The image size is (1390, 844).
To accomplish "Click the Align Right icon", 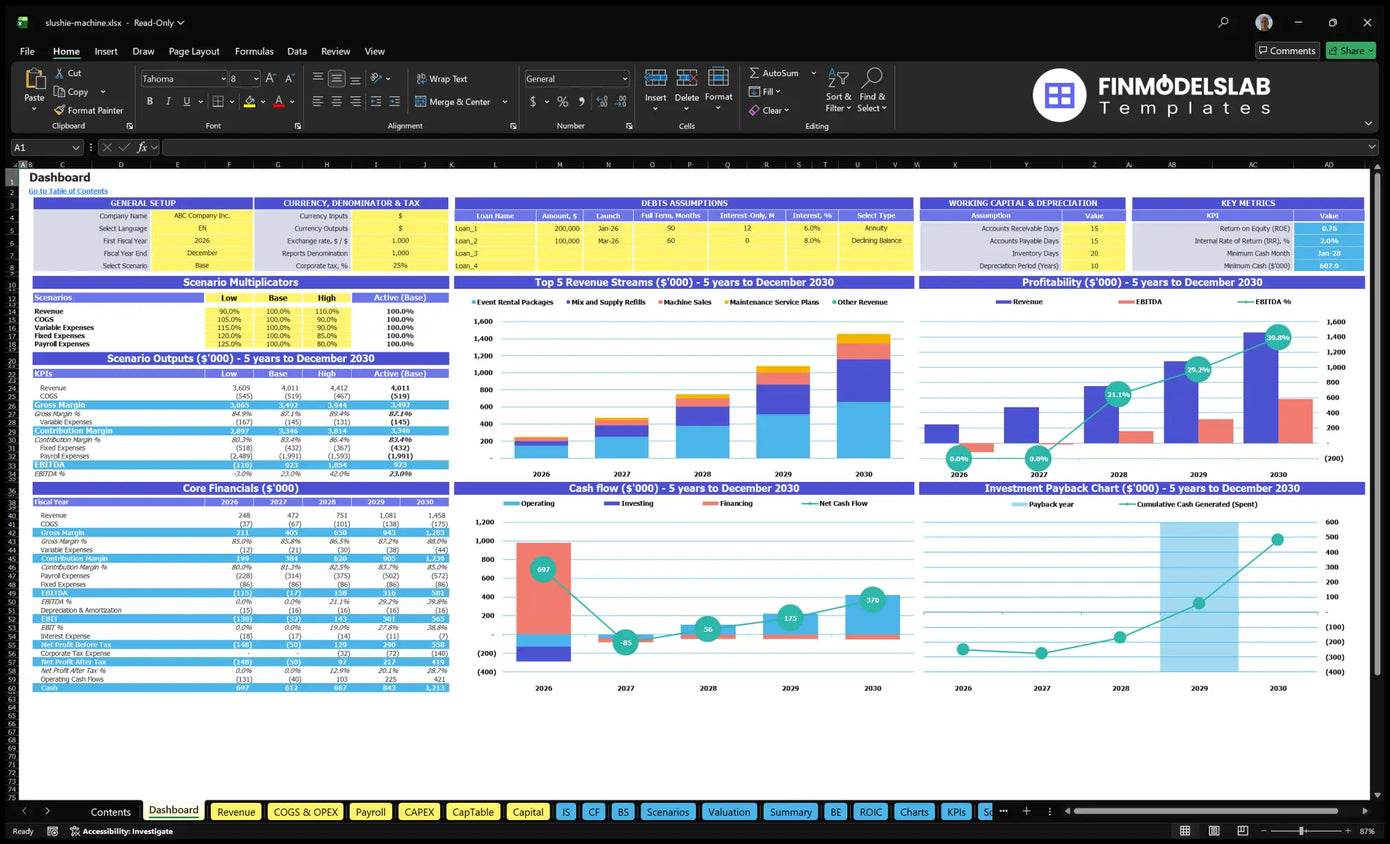I will (x=356, y=101).
